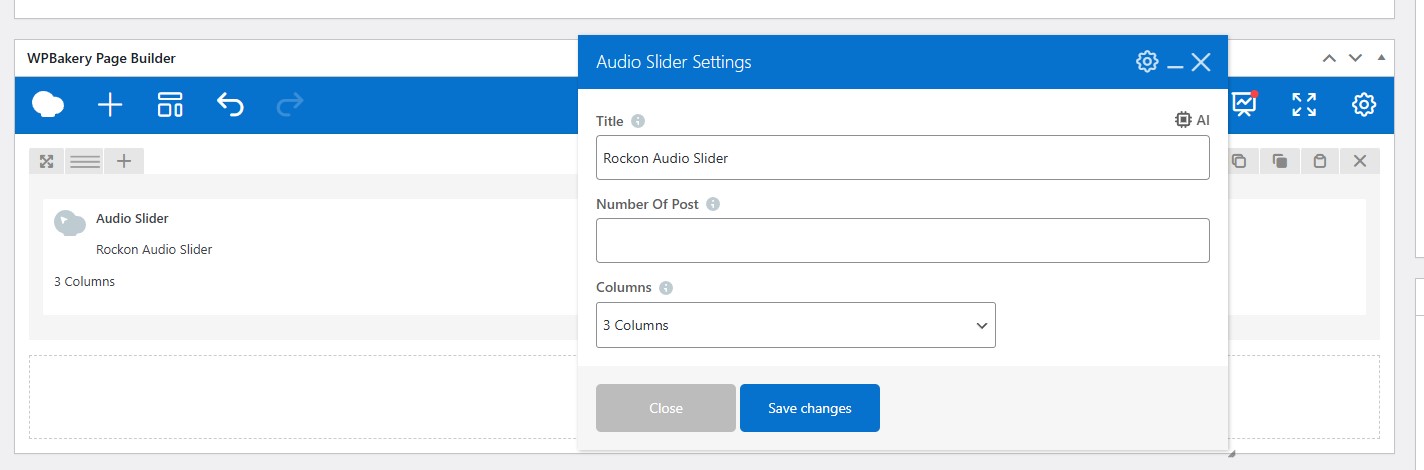Show Number Of Post info icon

coord(713,204)
